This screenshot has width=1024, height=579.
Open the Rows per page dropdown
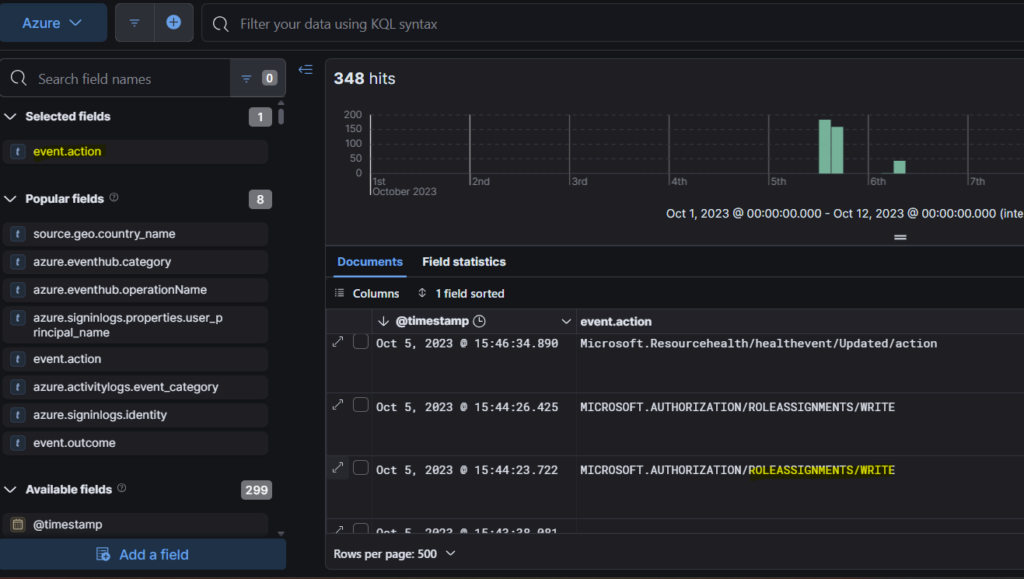point(394,553)
